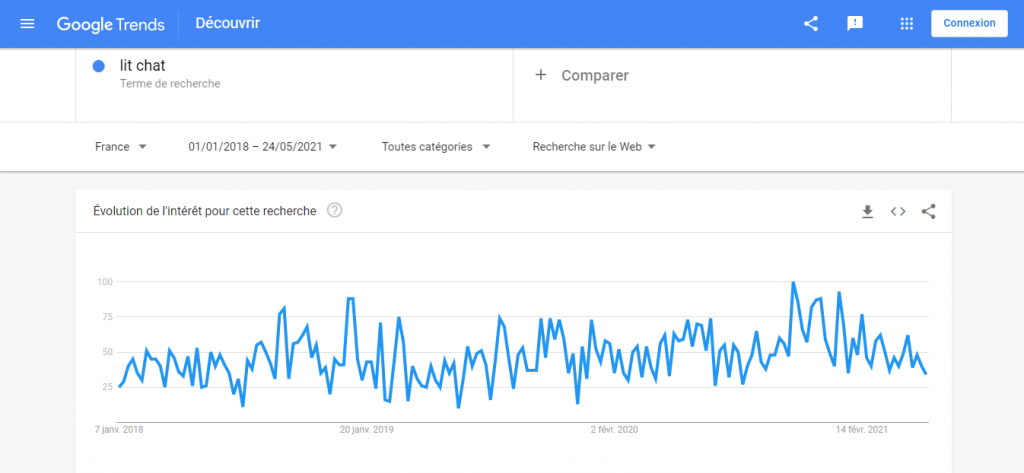The width and height of the screenshot is (1024, 473).
Task: Click the Connexion button
Action: point(969,23)
